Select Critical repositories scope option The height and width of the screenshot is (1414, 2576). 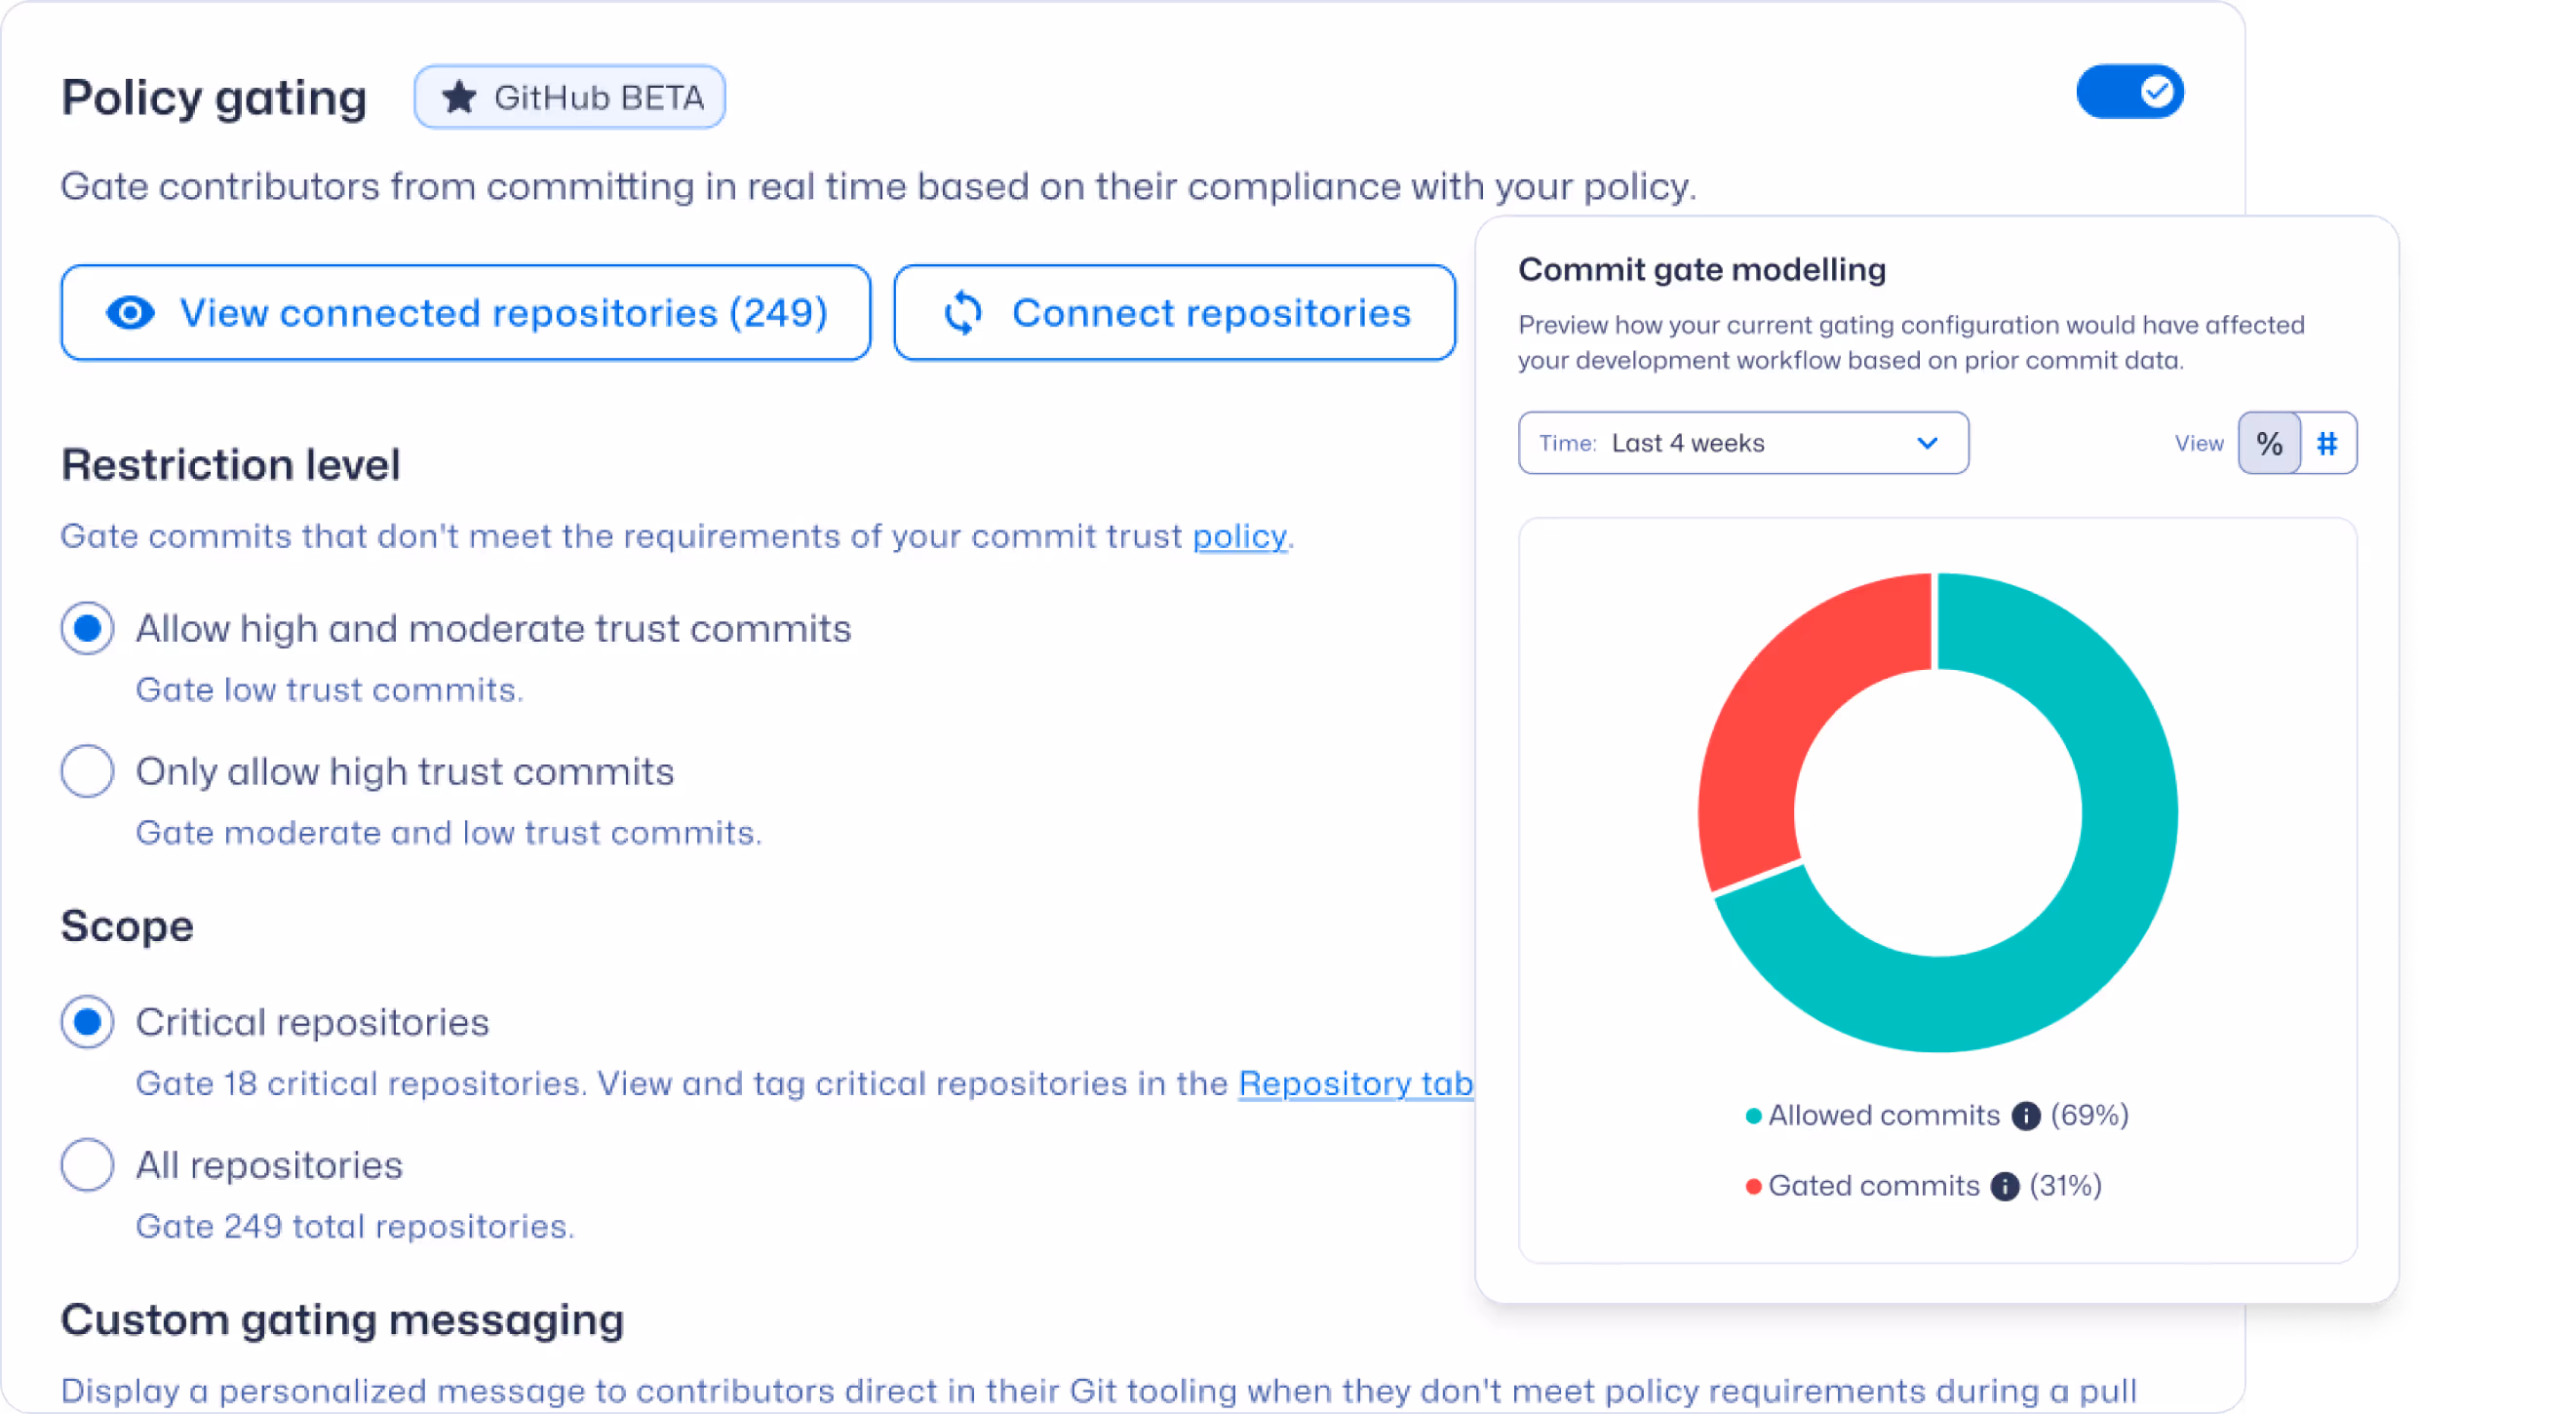[x=87, y=1022]
